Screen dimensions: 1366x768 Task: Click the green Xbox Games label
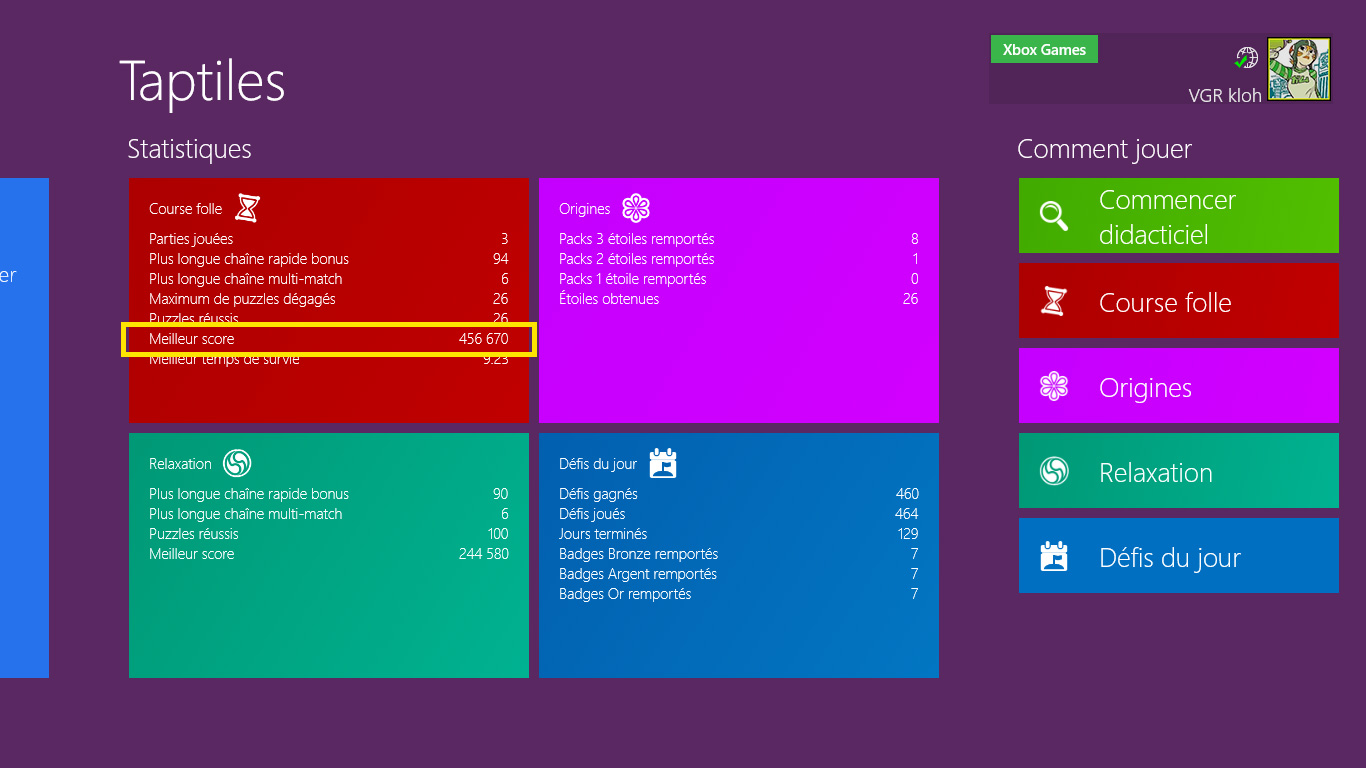pos(1043,50)
